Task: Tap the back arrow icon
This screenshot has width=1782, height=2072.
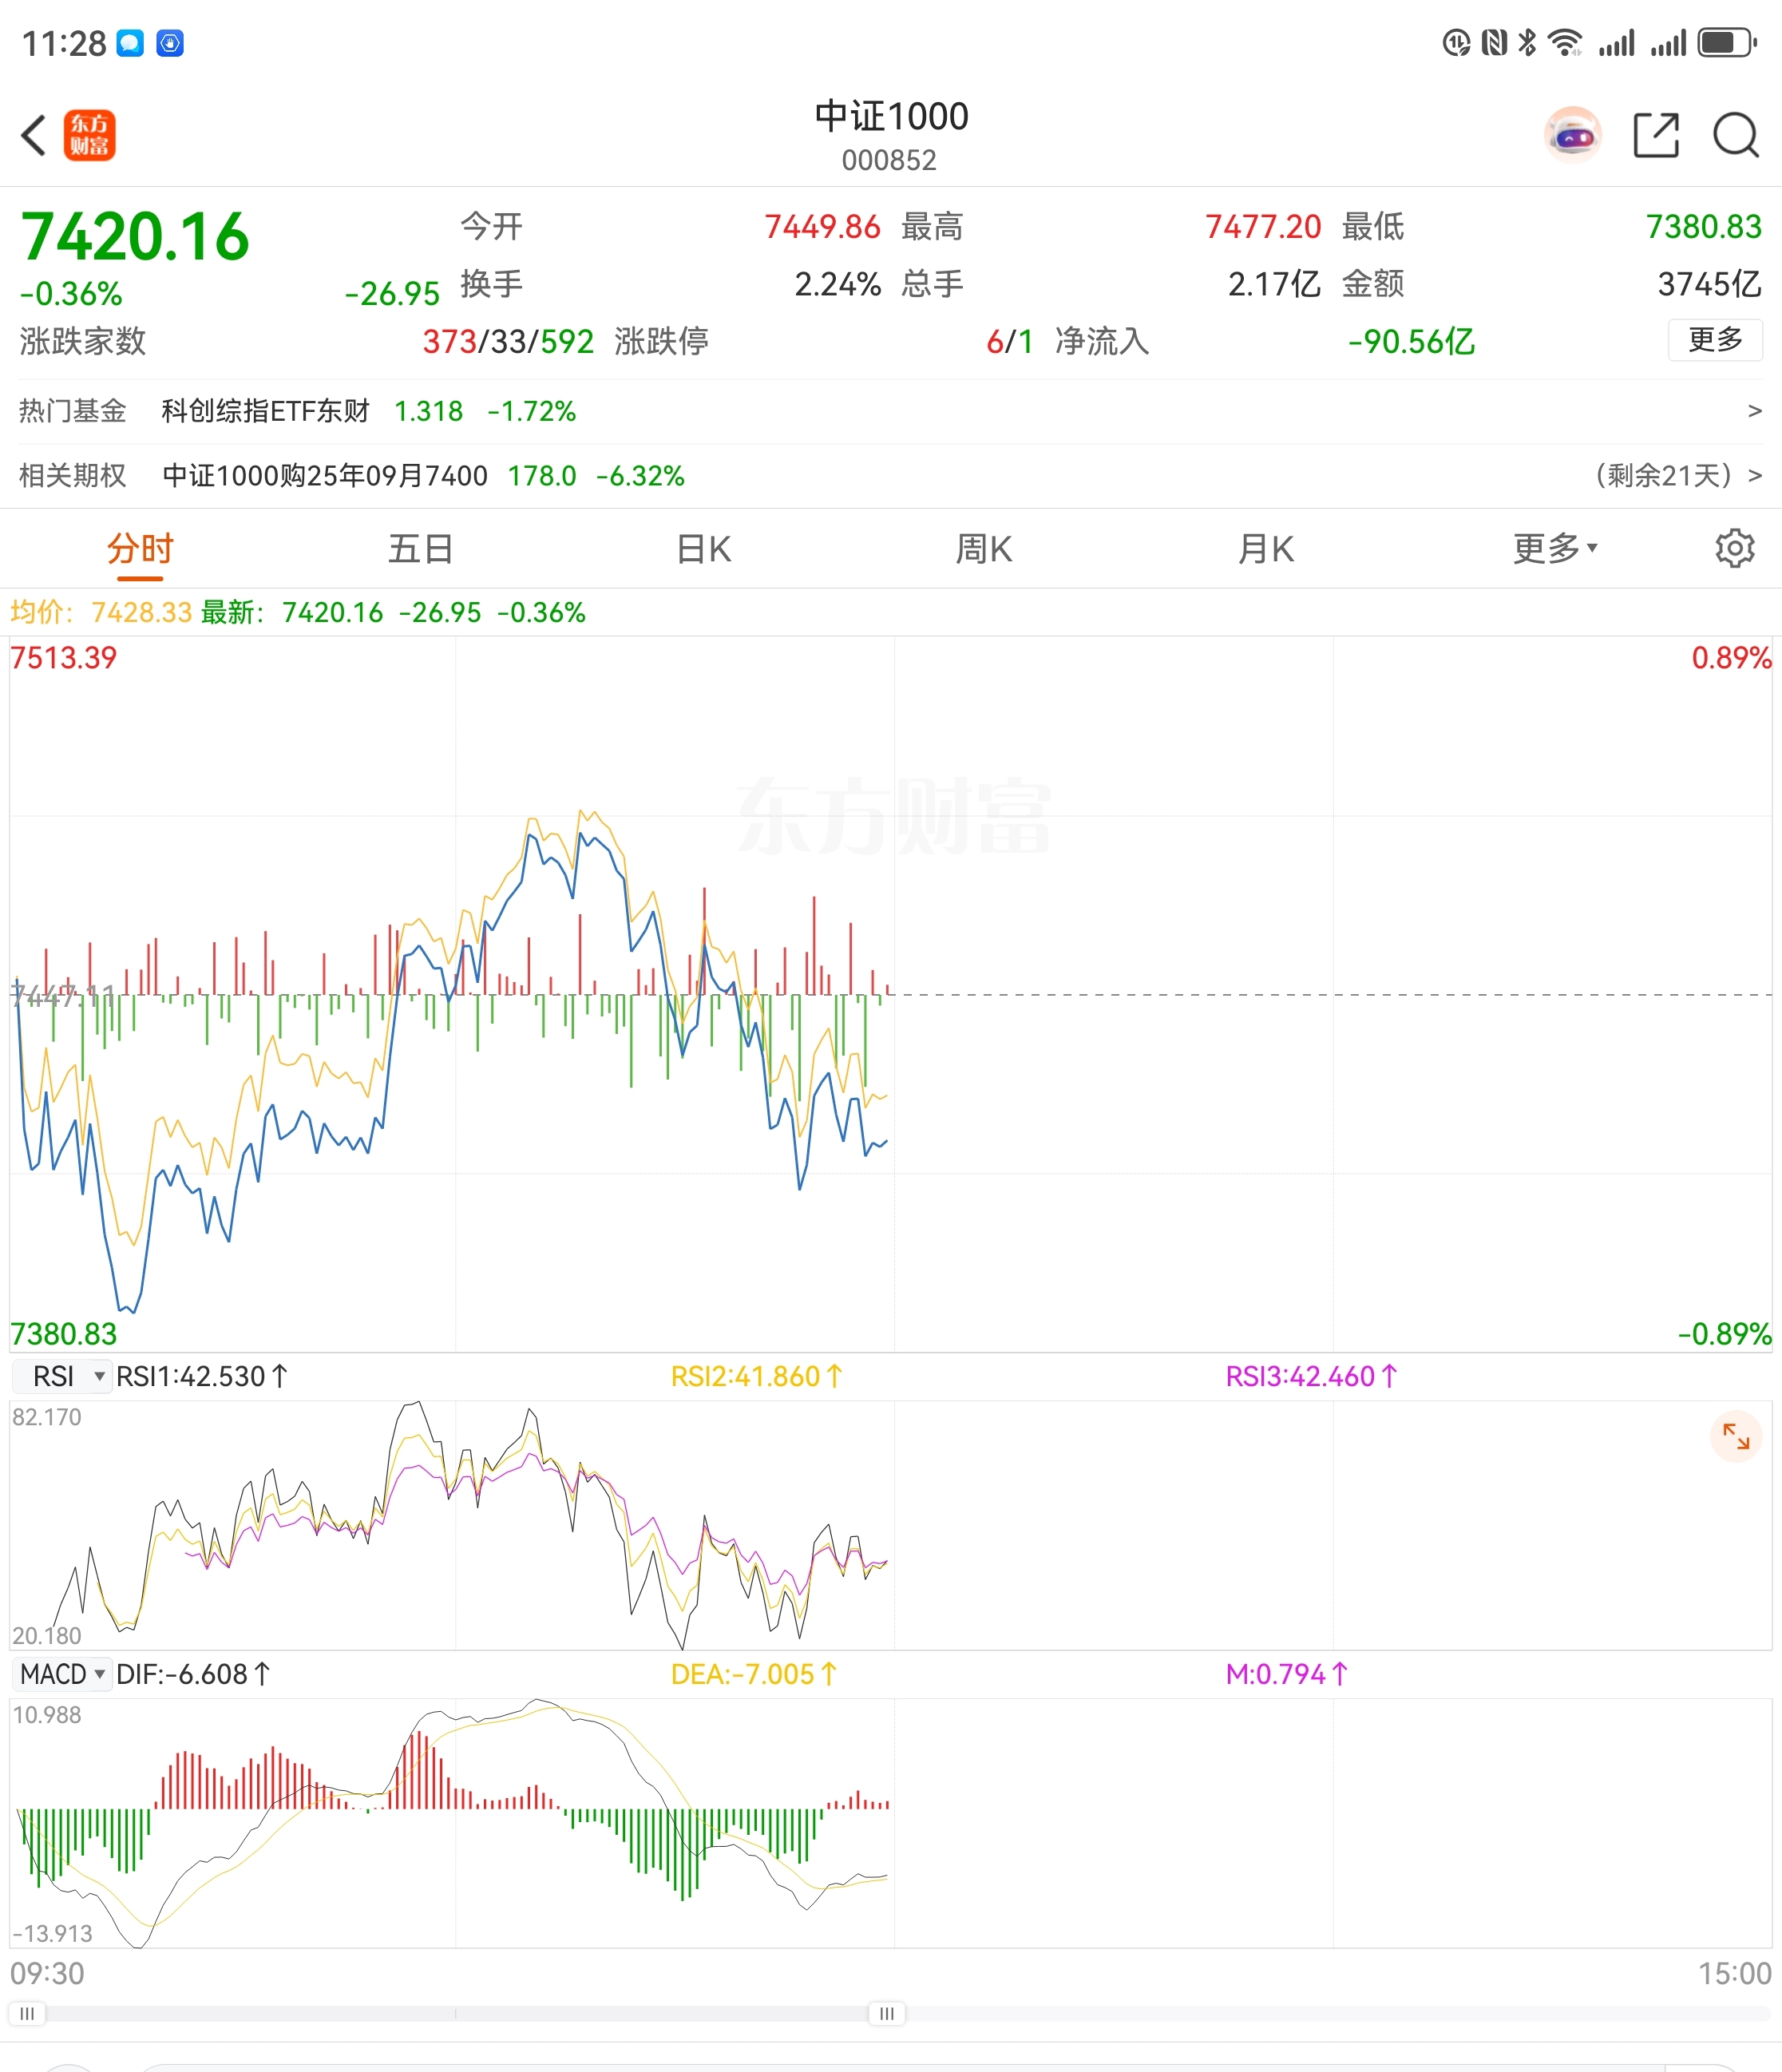Action: [34, 135]
